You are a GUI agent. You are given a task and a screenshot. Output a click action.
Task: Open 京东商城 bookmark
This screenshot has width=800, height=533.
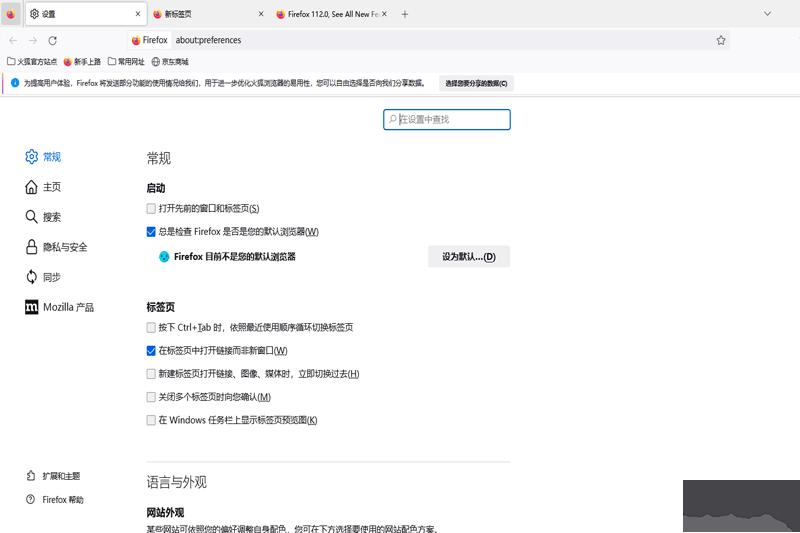coord(170,62)
